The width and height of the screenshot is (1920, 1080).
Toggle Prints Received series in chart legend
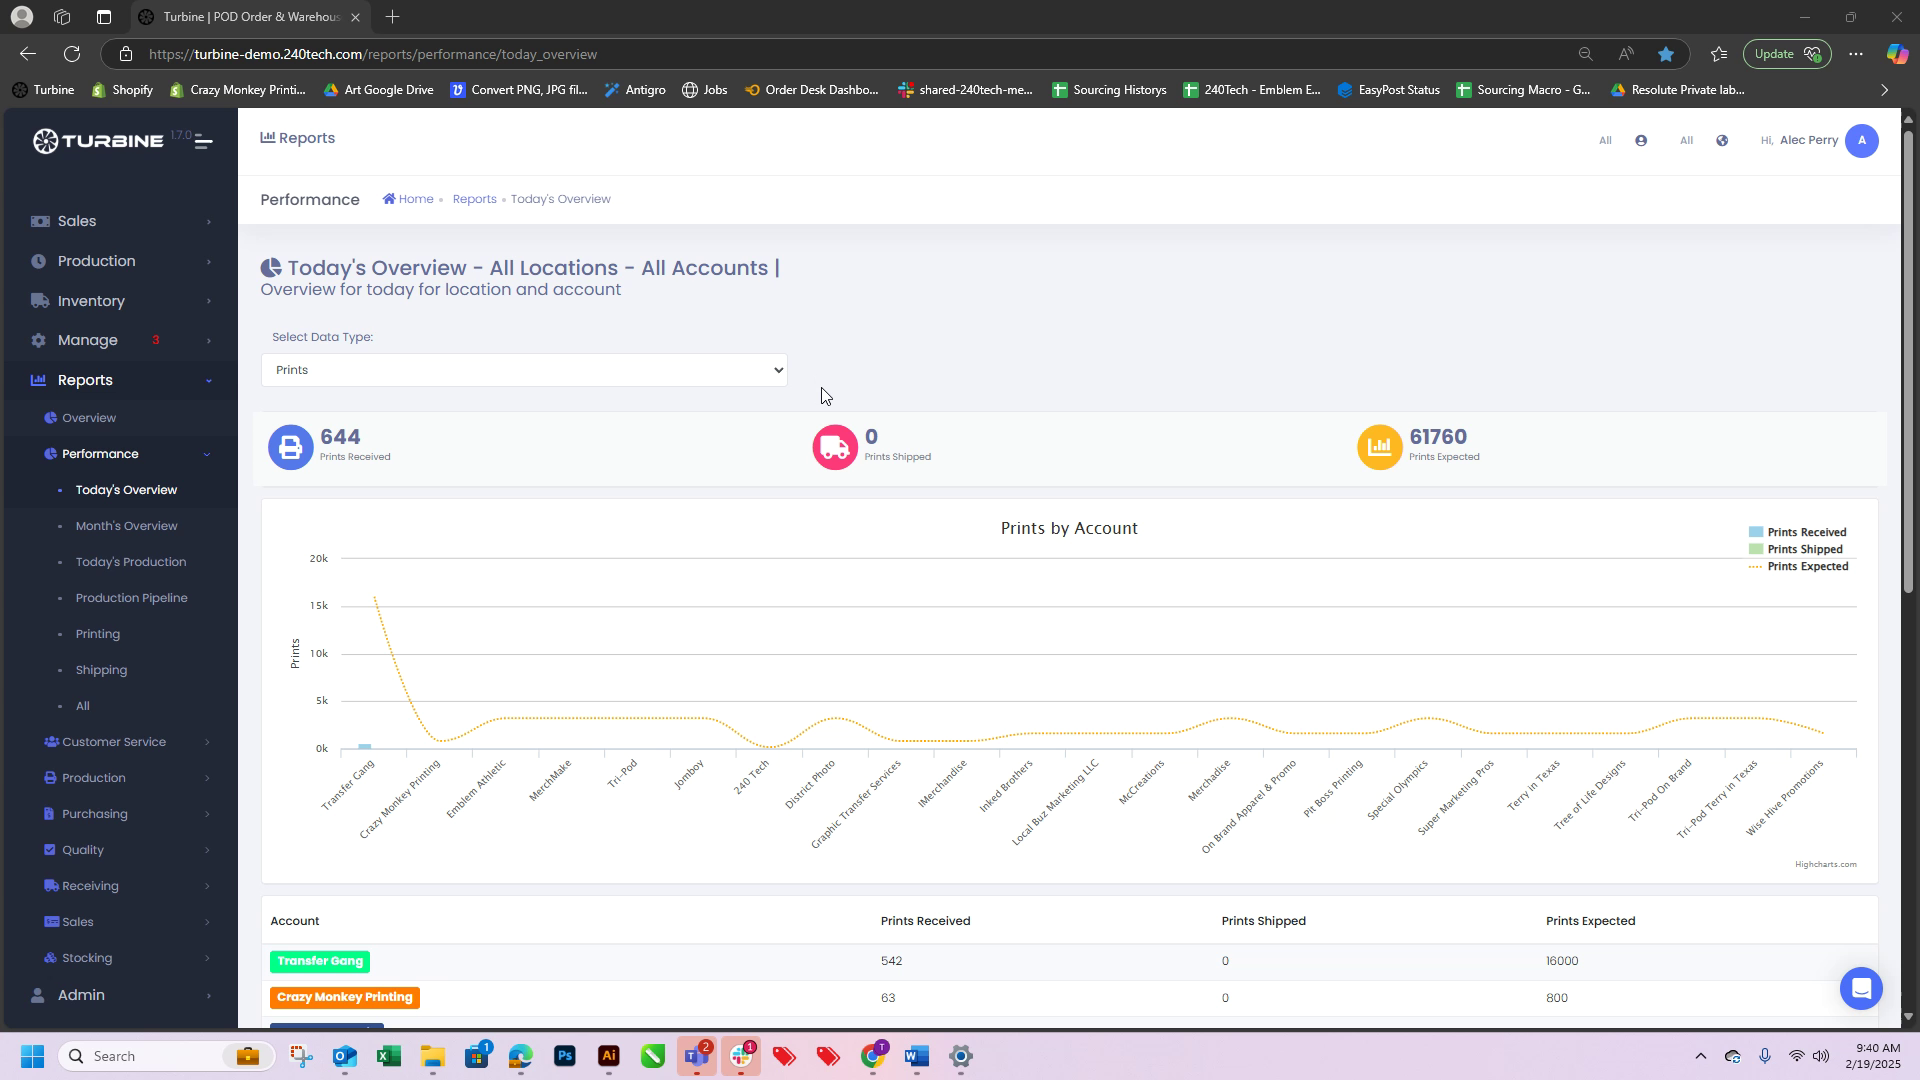point(1805,532)
